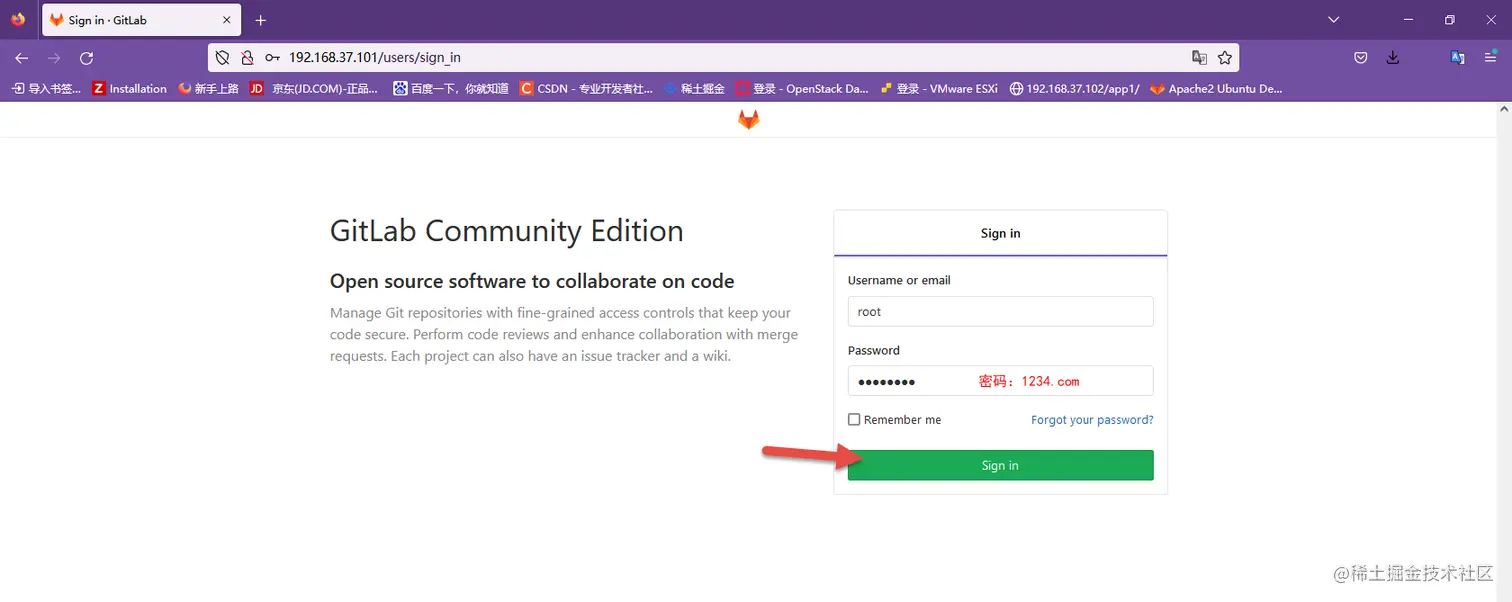Click the translation extension icon in the toolbar
The image size is (1512, 602).
1458,58
